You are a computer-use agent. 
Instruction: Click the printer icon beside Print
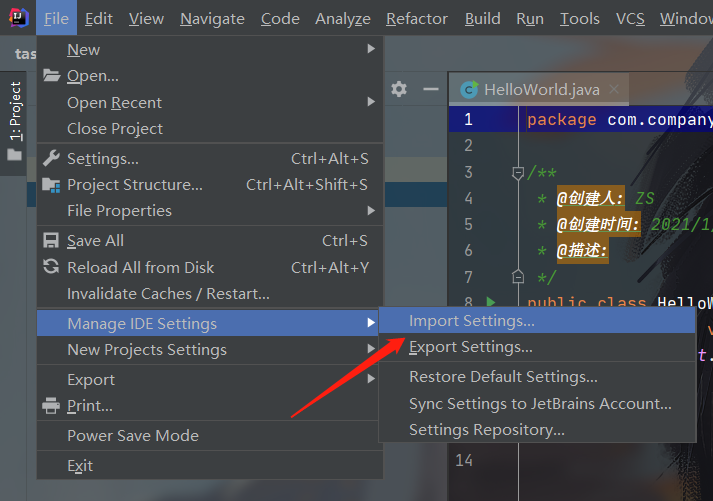pos(51,405)
